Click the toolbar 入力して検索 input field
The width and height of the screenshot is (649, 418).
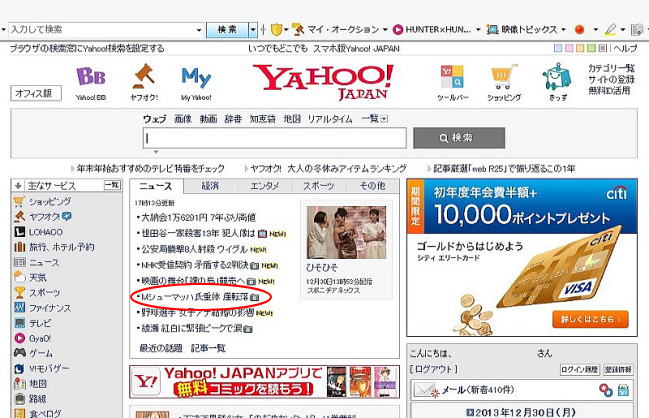coord(101,30)
